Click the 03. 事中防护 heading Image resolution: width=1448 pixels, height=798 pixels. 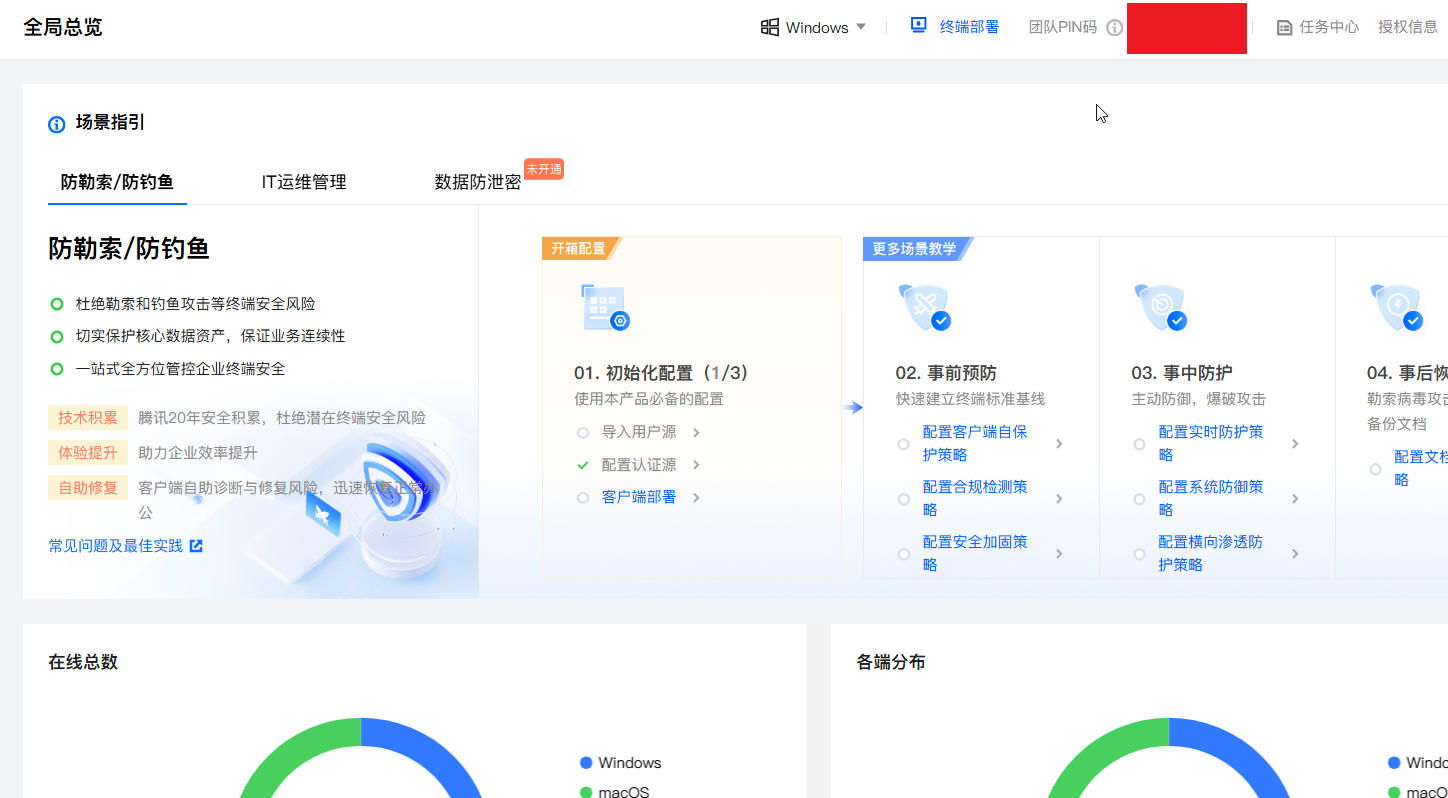click(1182, 373)
